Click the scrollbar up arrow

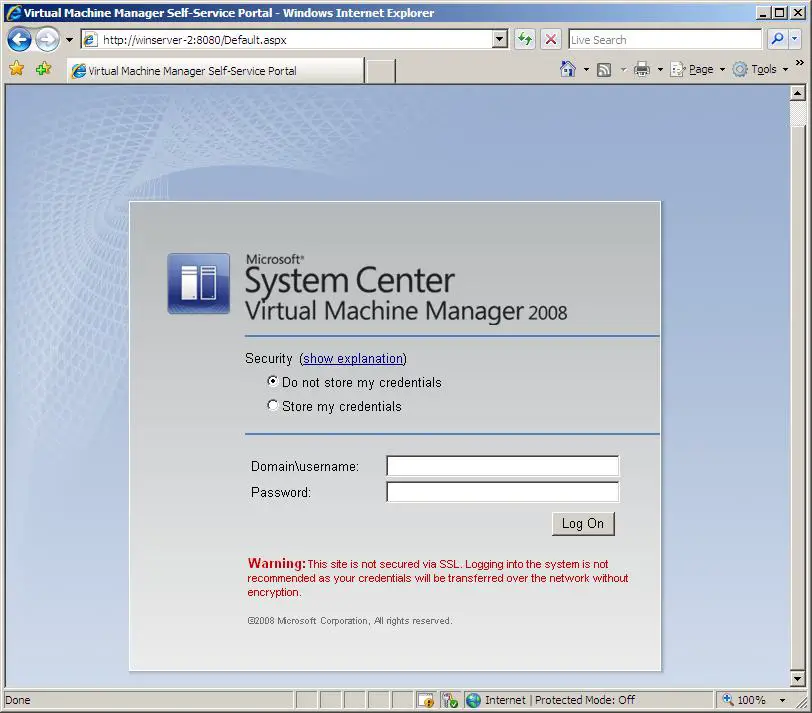pyautogui.click(x=798, y=93)
